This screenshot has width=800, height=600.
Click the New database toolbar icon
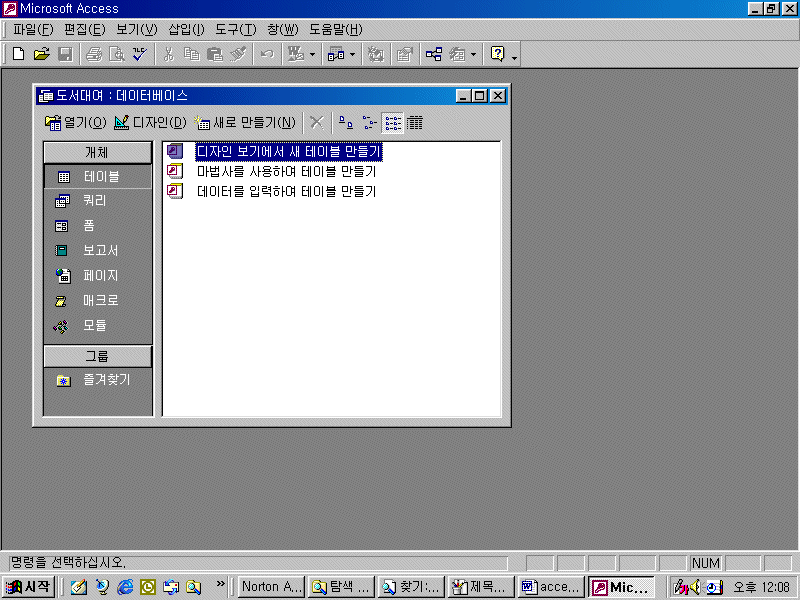pyautogui.click(x=18, y=54)
